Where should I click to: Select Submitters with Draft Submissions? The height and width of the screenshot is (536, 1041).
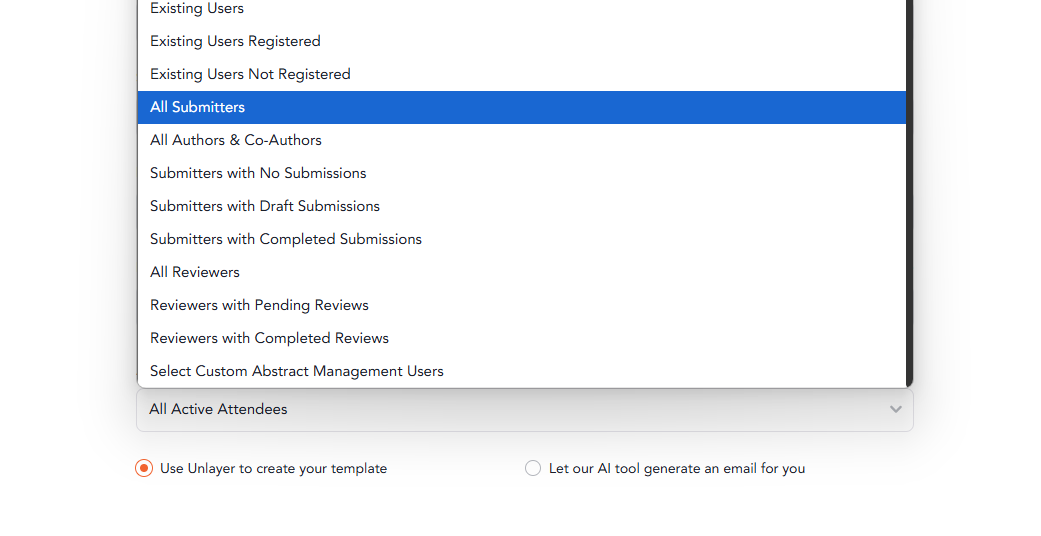(521, 207)
